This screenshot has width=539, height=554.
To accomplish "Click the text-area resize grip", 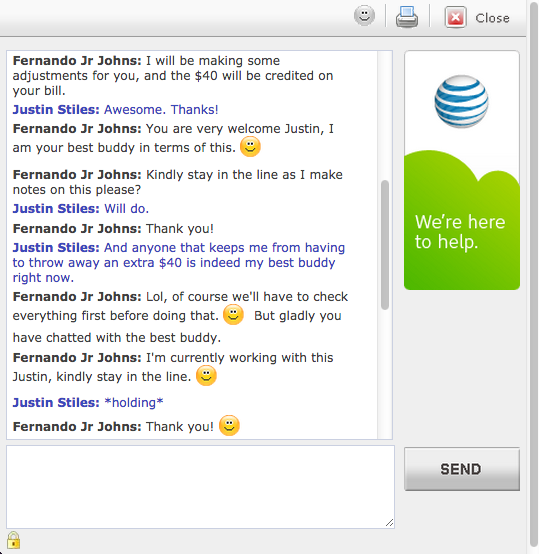I will (x=390, y=523).
